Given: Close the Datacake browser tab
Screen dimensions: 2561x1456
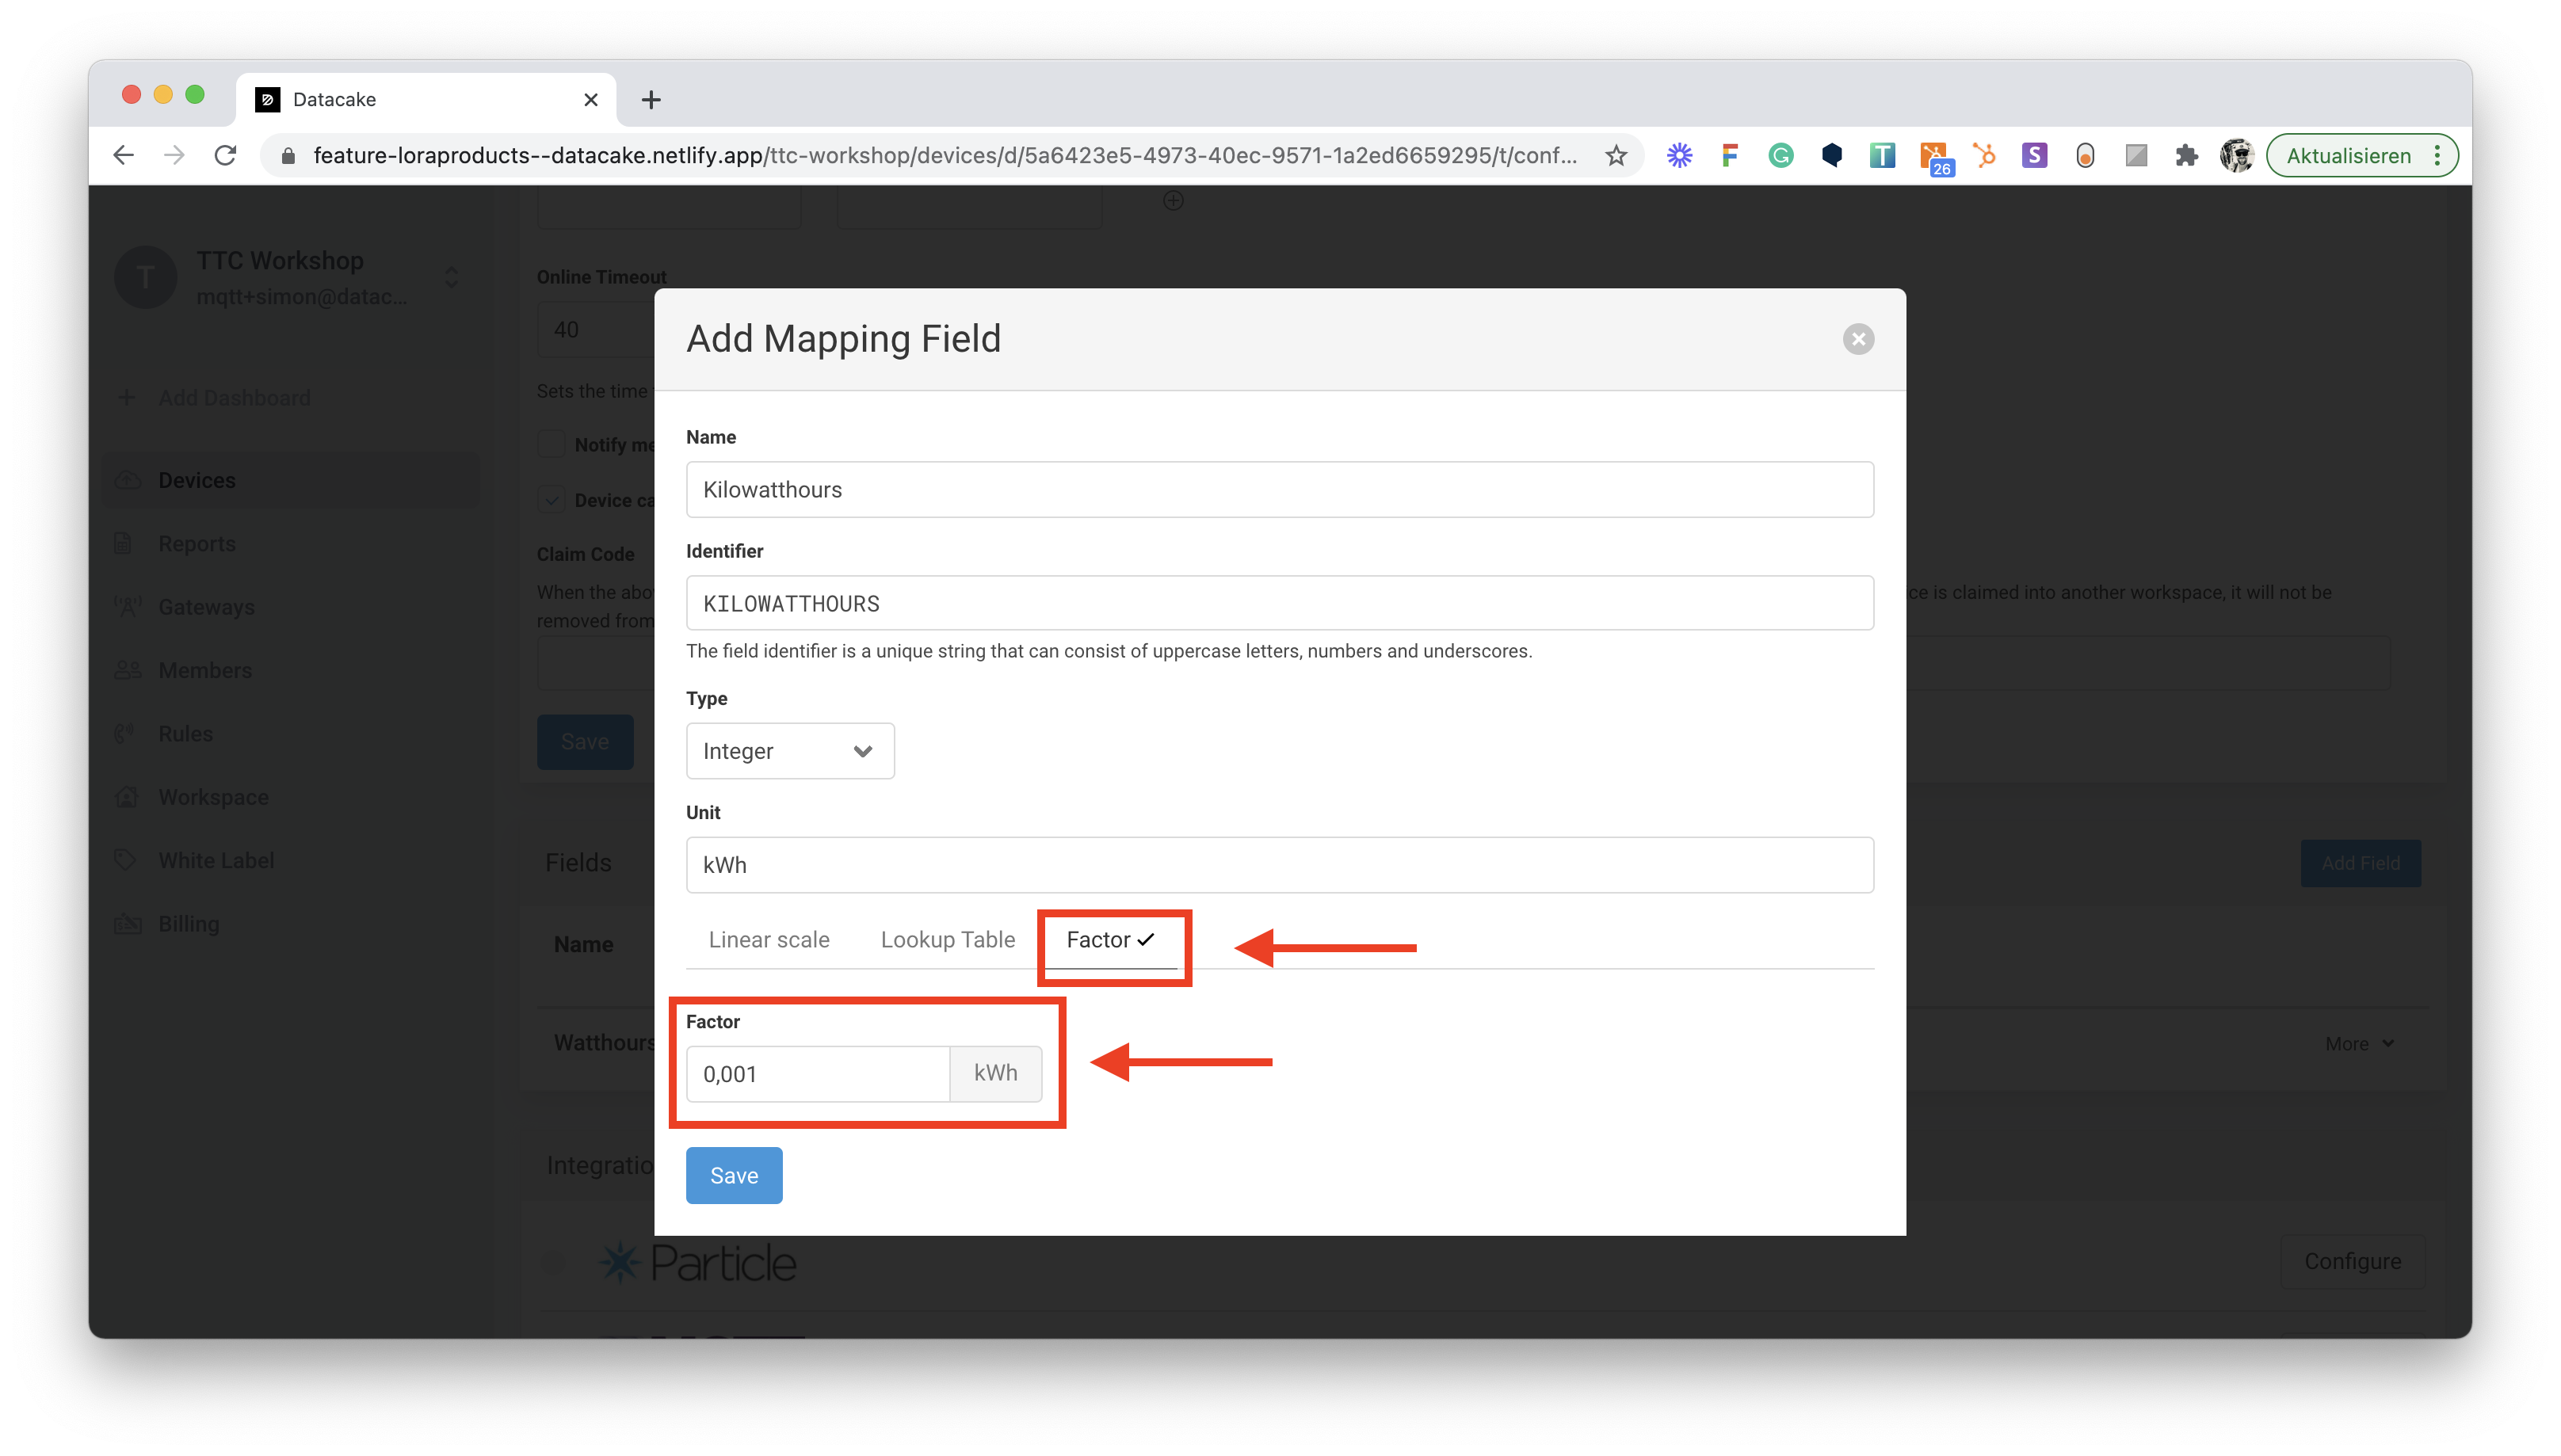Looking at the screenshot, I should 590,100.
